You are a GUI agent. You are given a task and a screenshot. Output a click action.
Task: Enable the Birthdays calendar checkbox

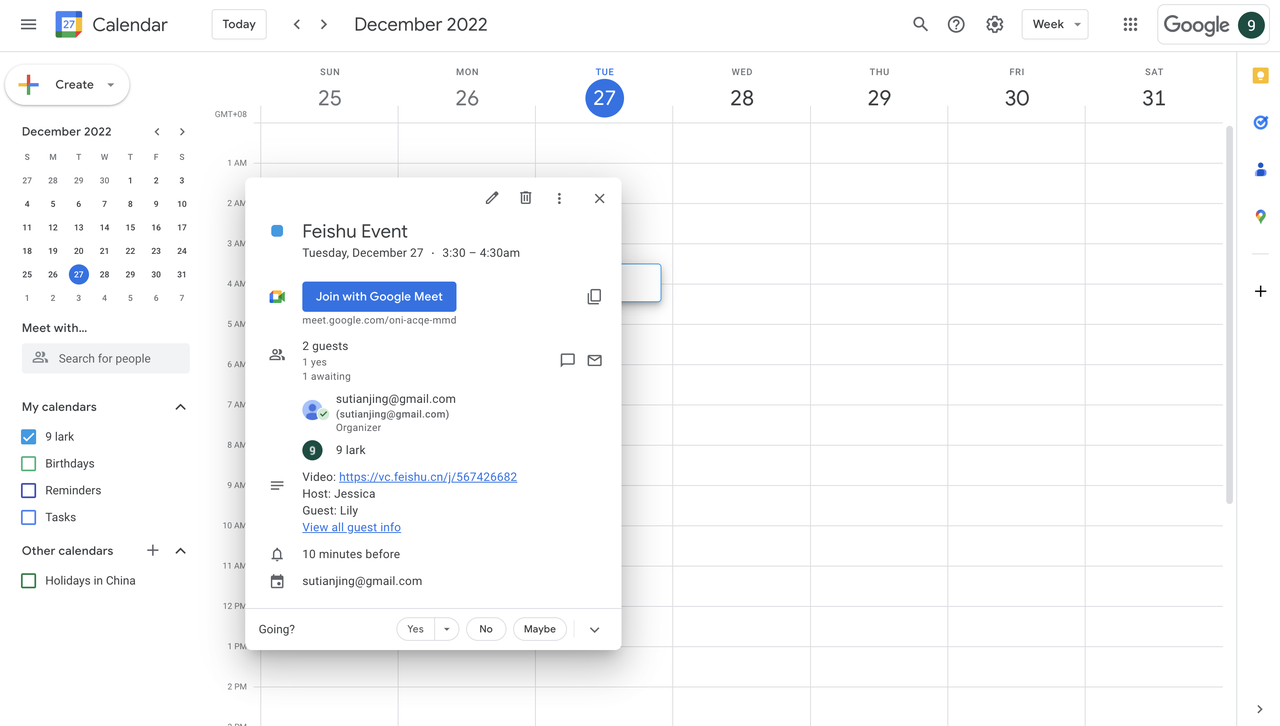pos(29,464)
